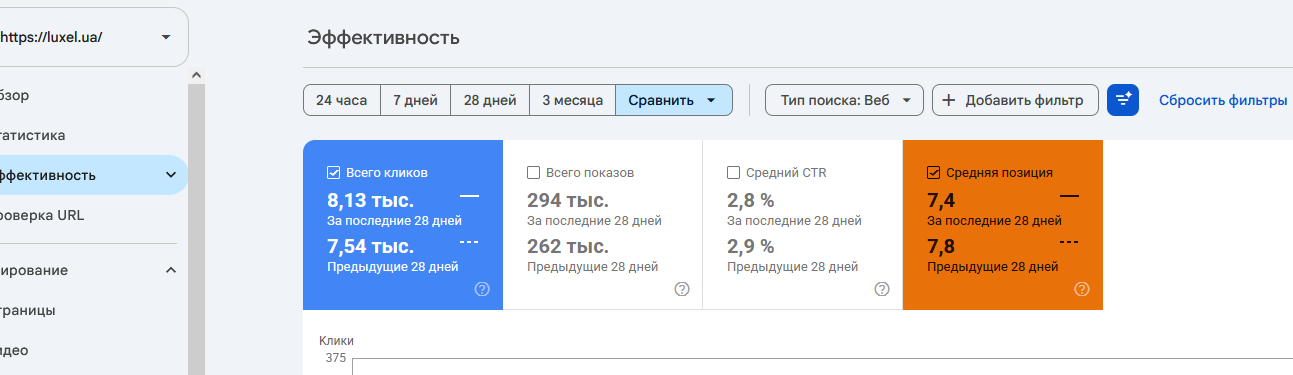
Task: Select the 3 месяца tab
Action: coord(572,100)
